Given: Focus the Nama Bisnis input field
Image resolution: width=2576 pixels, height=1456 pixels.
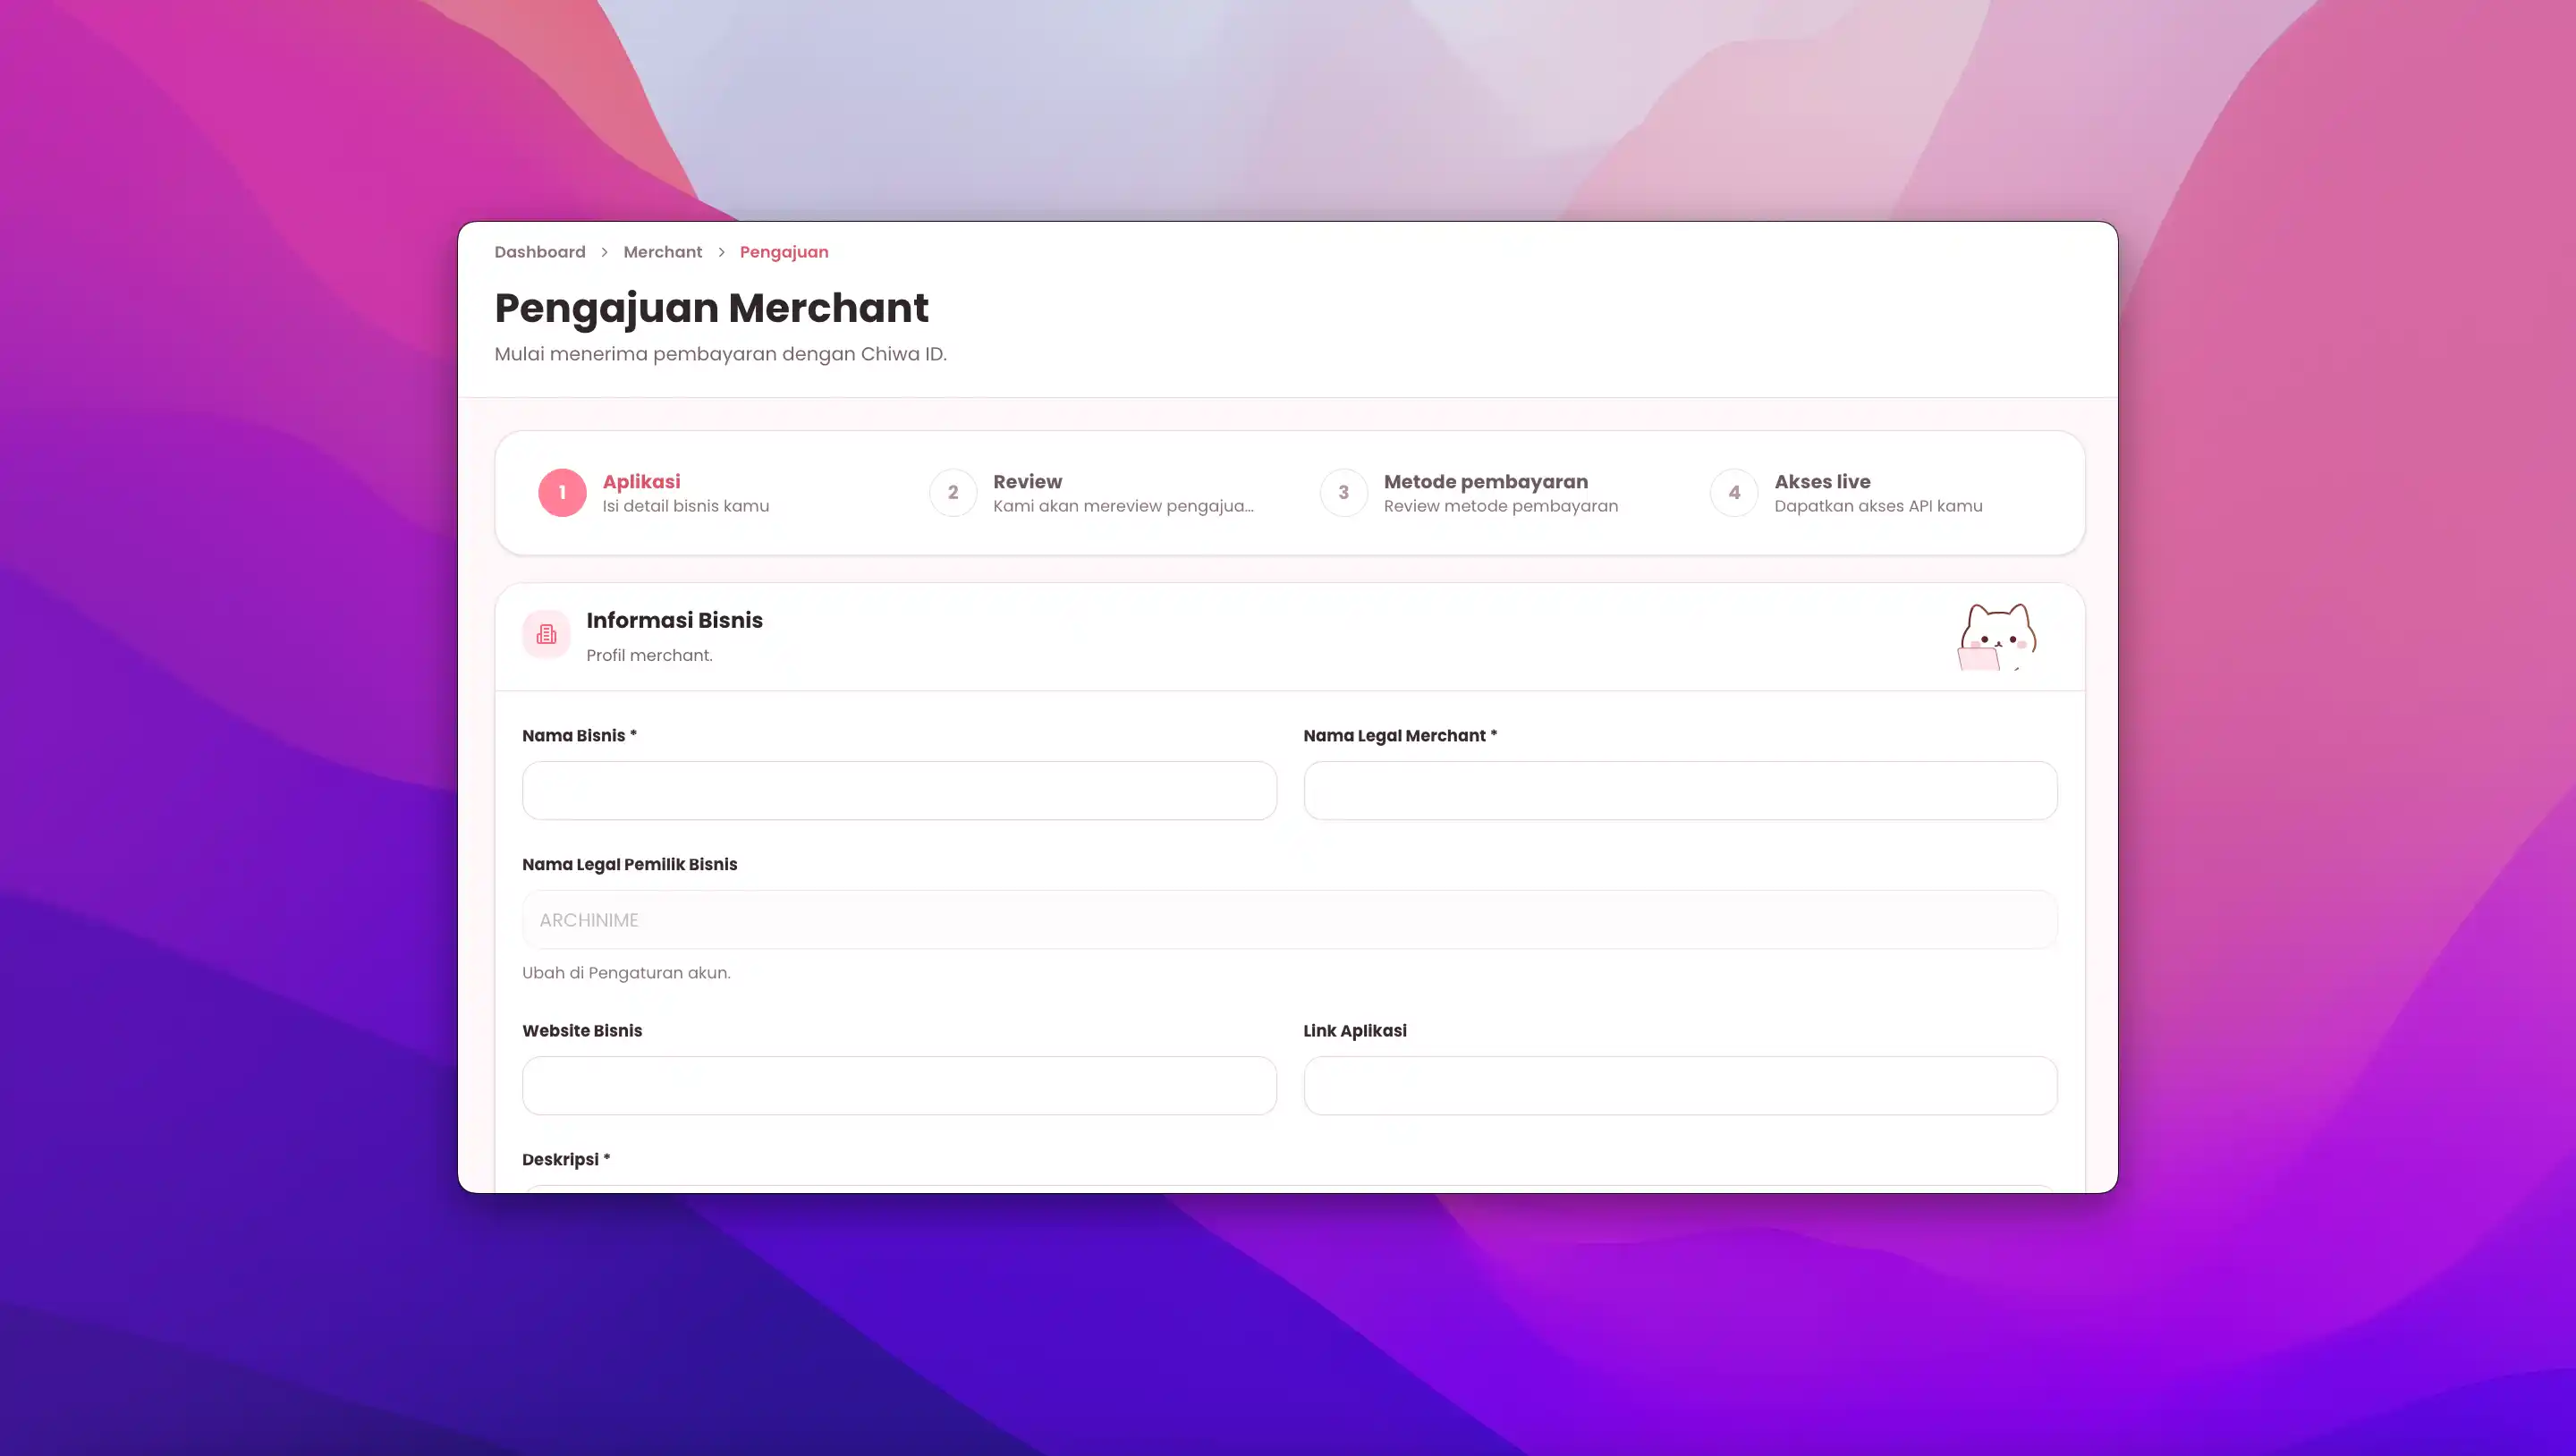Looking at the screenshot, I should pyautogui.click(x=899, y=791).
